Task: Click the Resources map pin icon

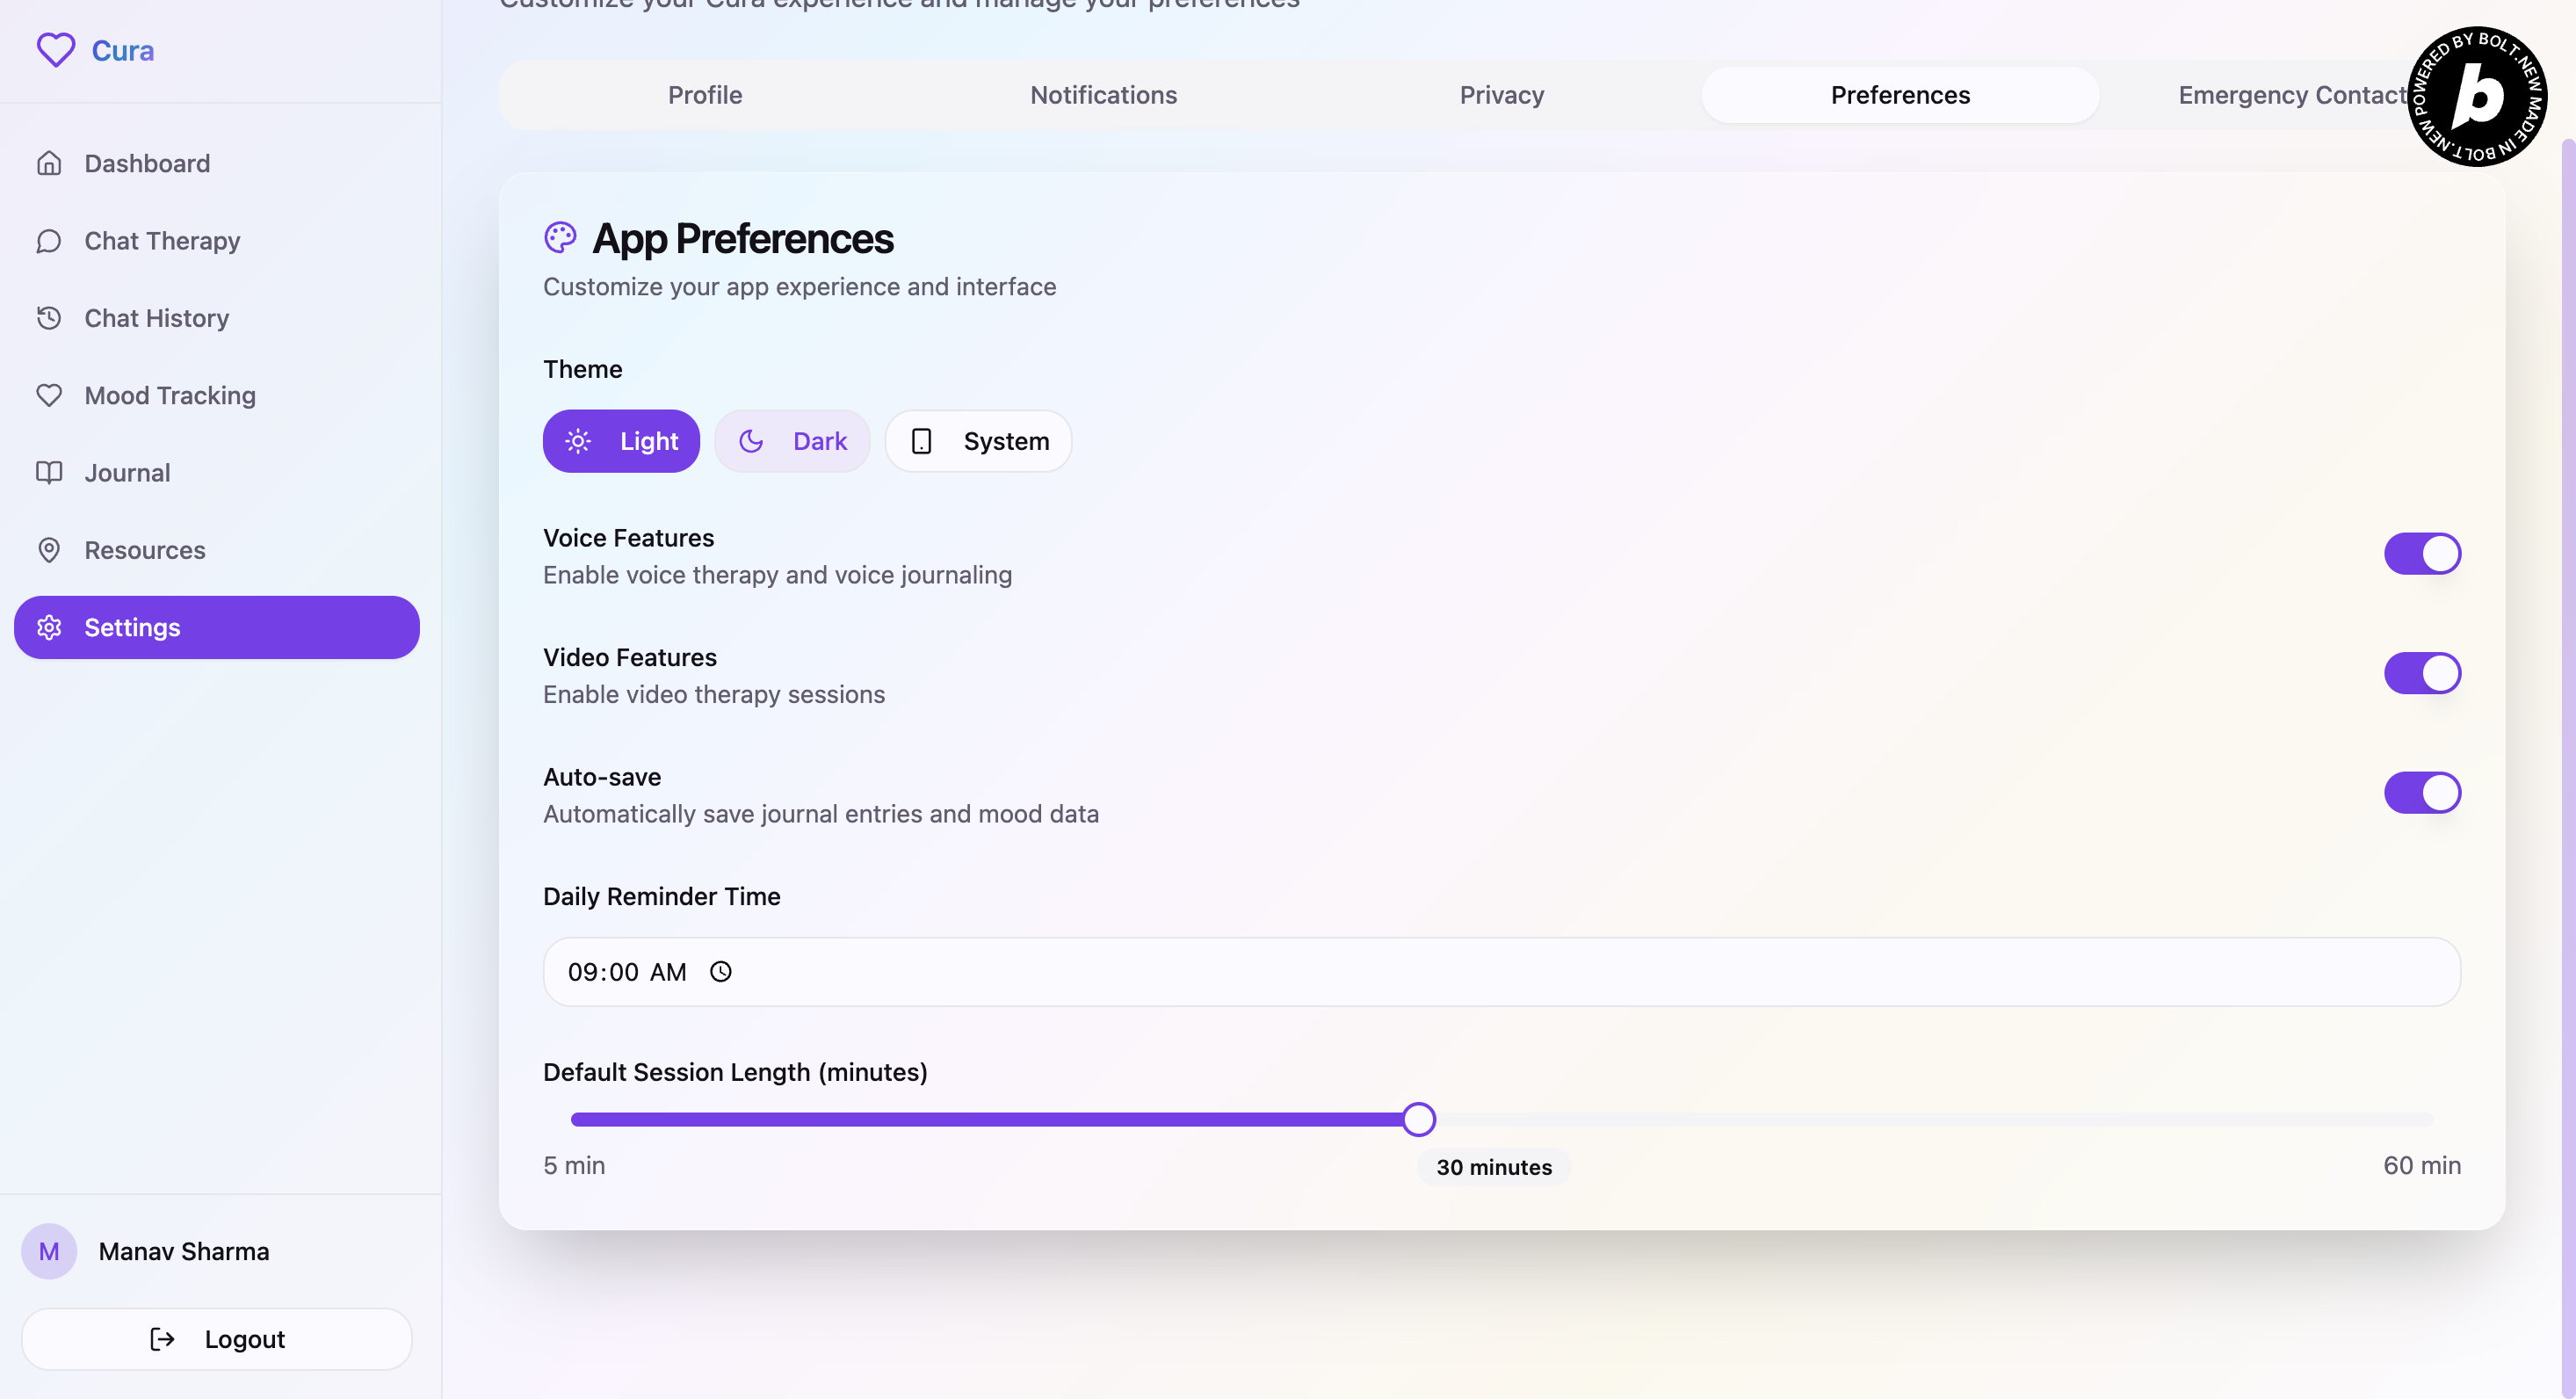Action: point(49,550)
